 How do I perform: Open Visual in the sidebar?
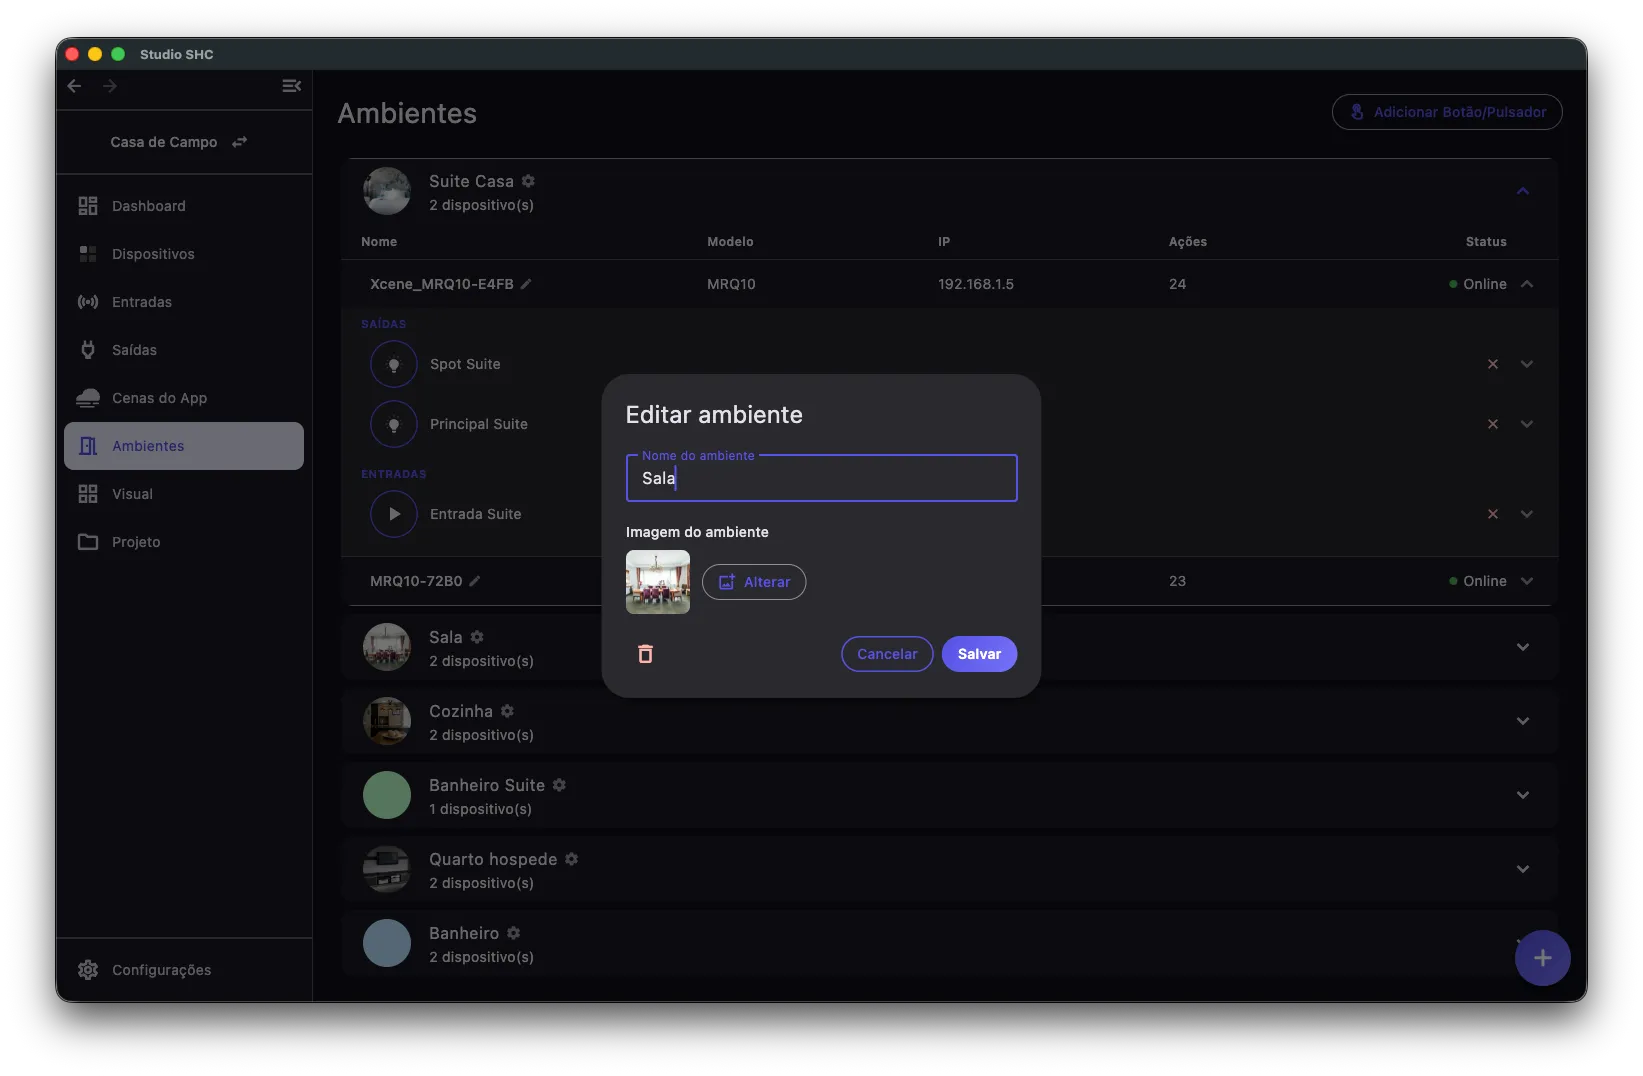click(184, 494)
